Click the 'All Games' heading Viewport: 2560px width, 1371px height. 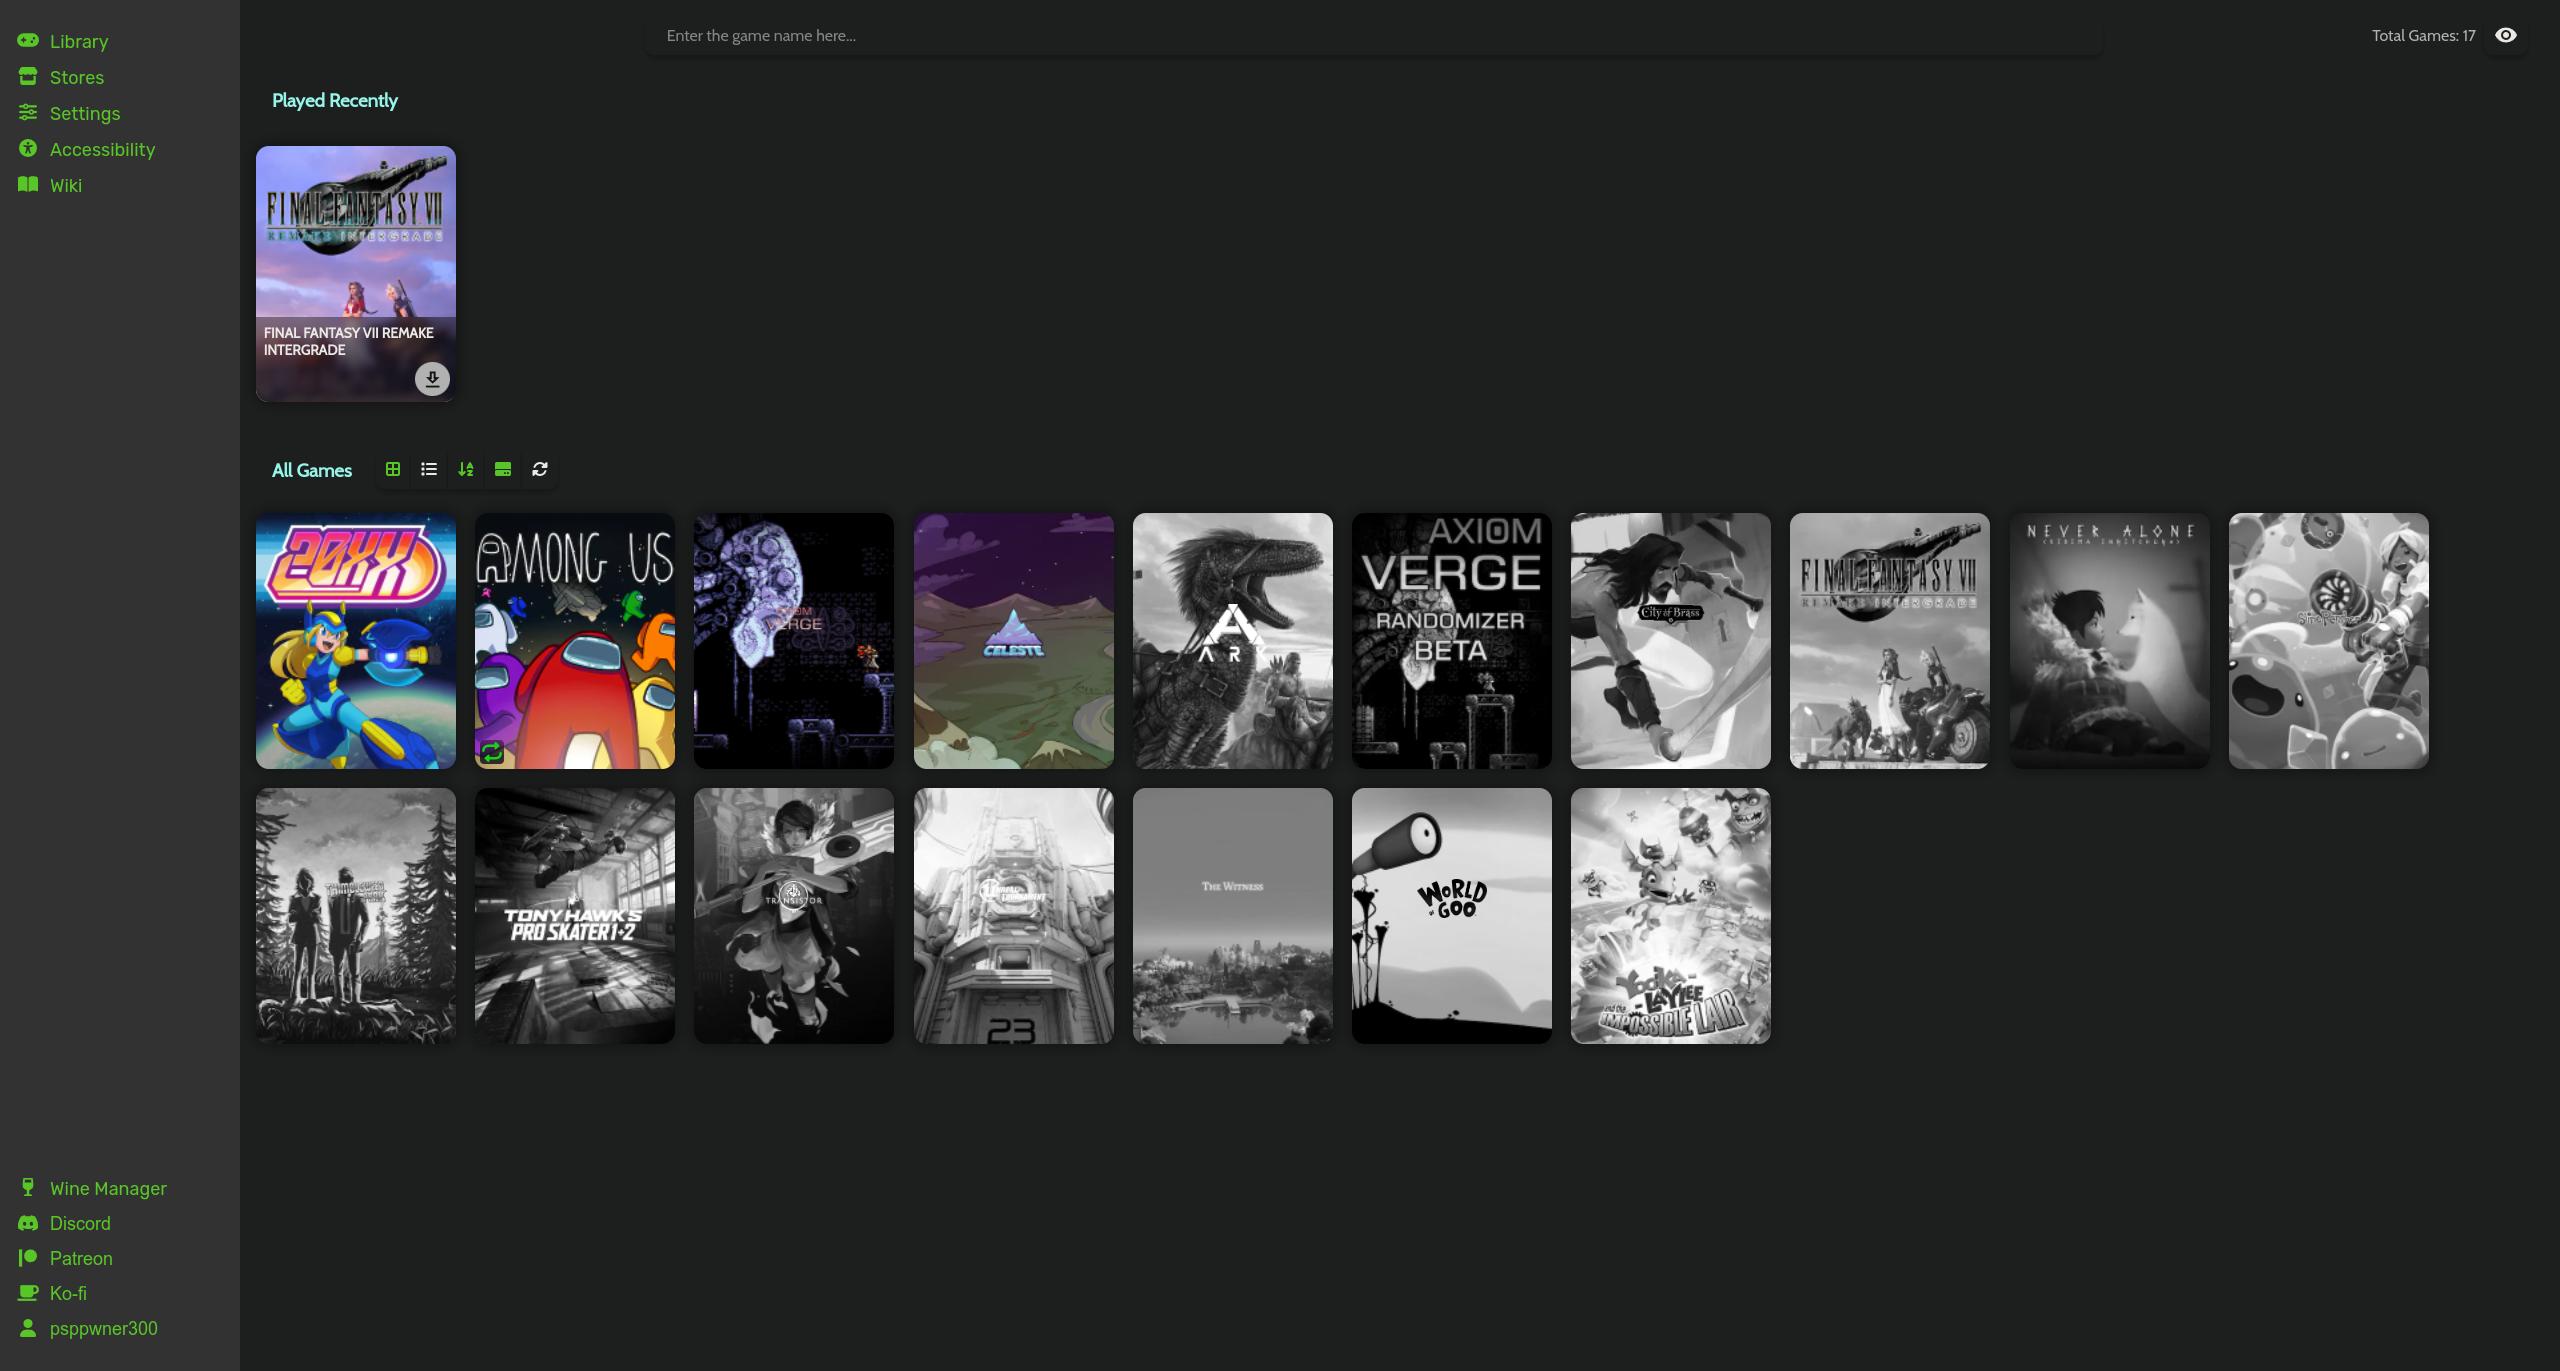[x=312, y=470]
